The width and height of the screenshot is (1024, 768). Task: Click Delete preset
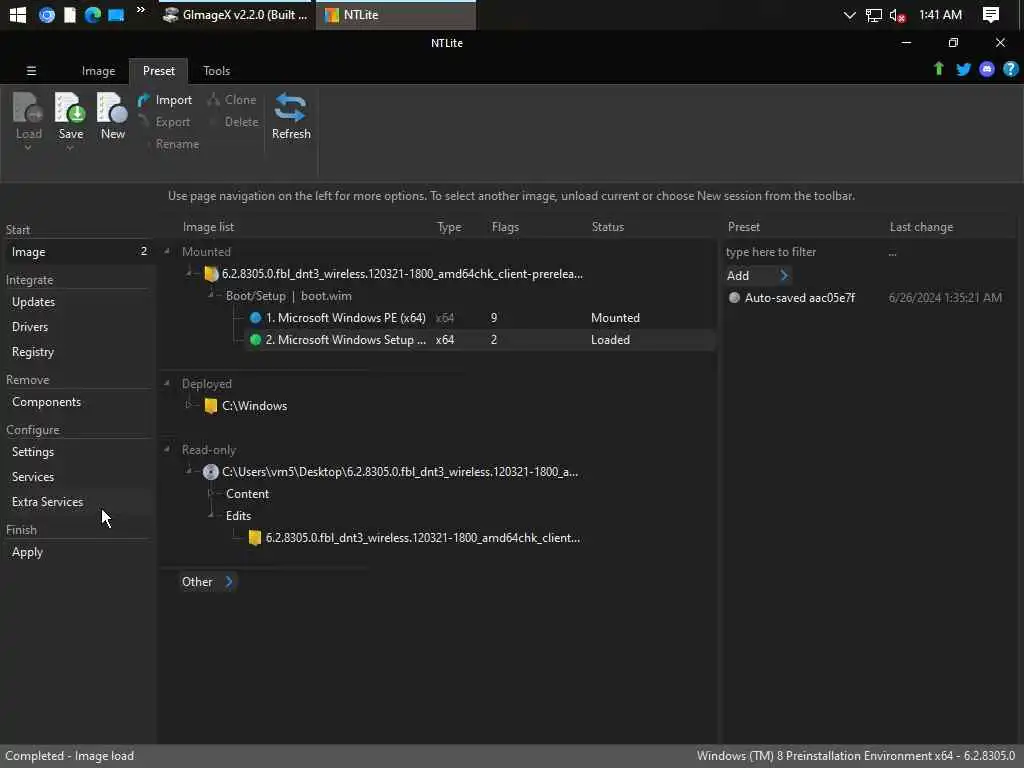coord(234,122)
